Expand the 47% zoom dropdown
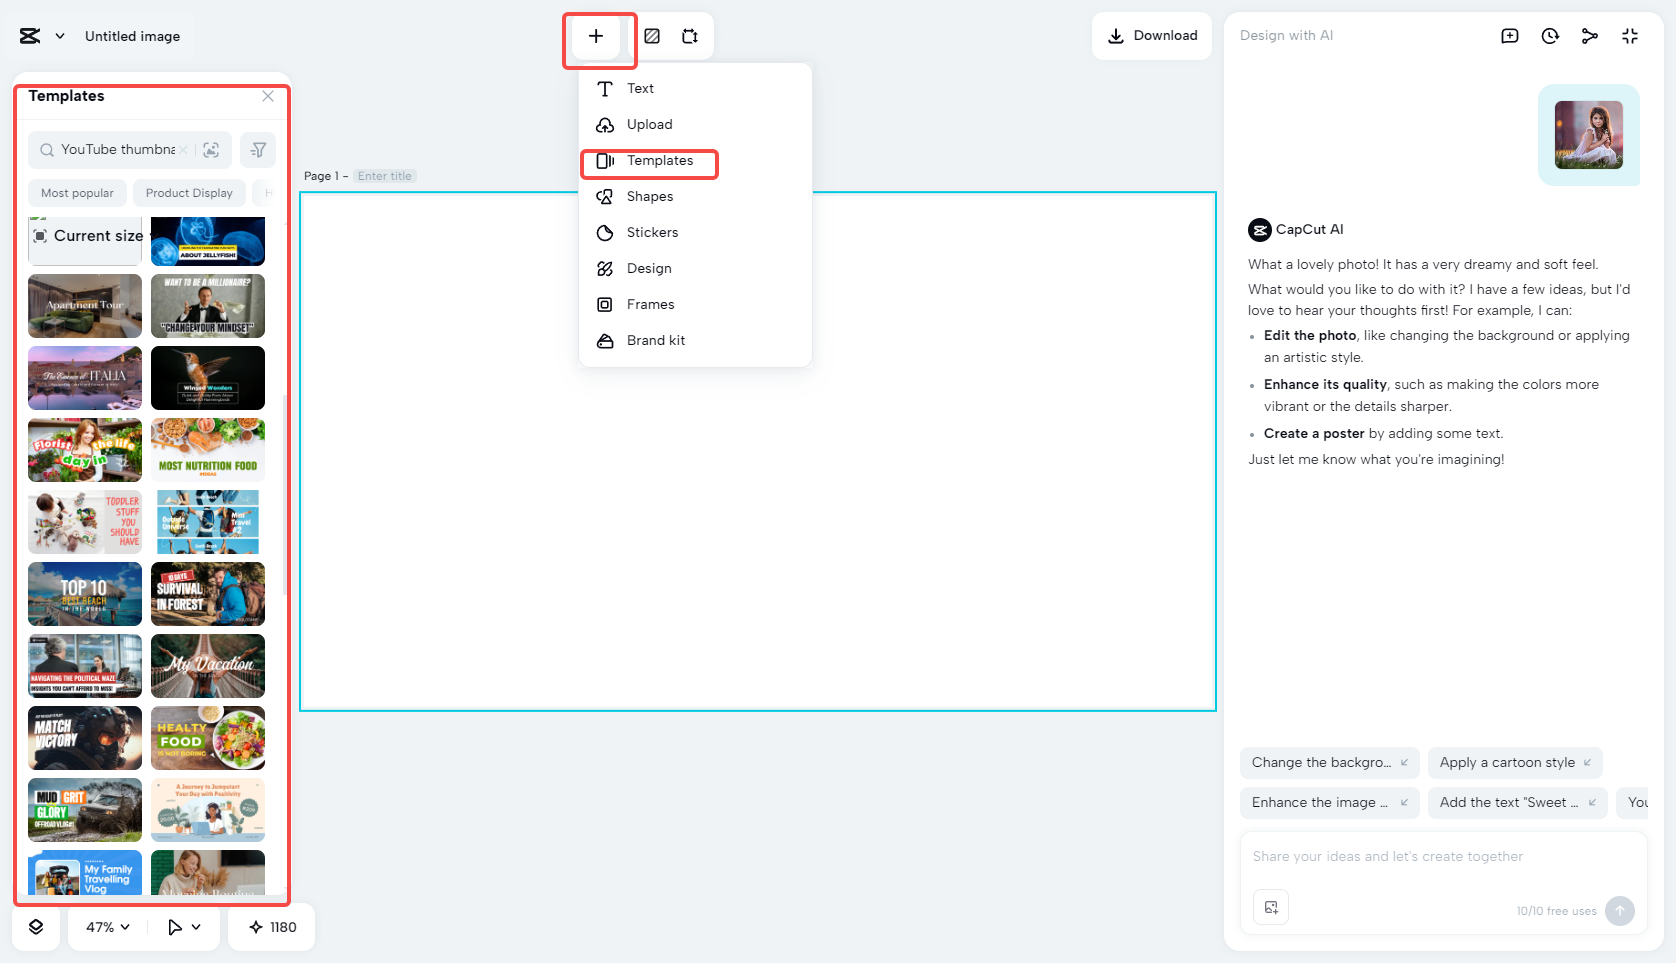This screenshot has height=963, width=1676. coord(108,927)
